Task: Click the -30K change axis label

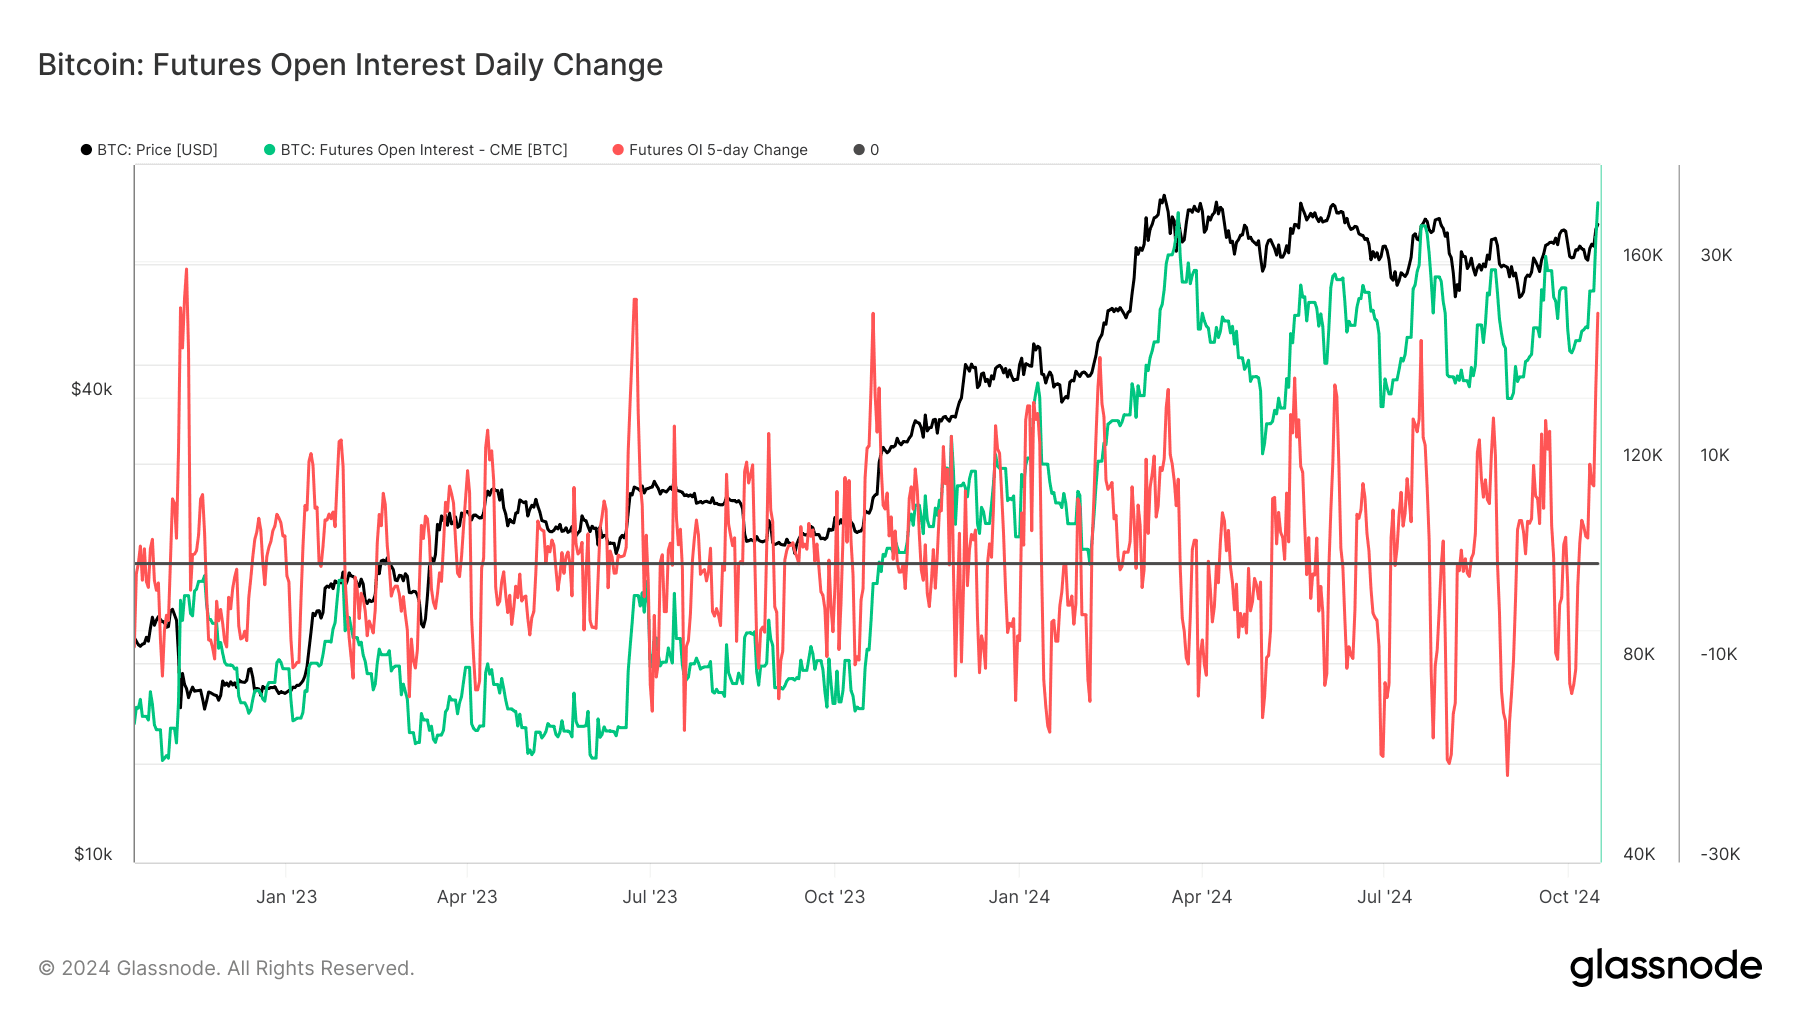Action: pos(1720,854)
